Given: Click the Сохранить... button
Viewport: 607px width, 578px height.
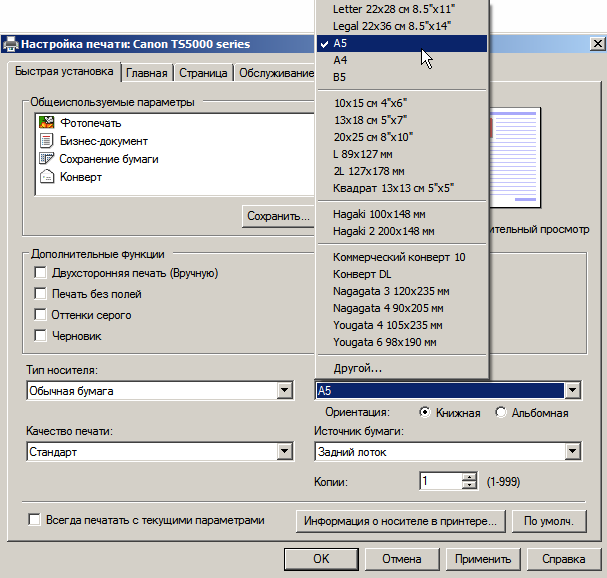Looking at the screenshot, I should tap(278, 216).
